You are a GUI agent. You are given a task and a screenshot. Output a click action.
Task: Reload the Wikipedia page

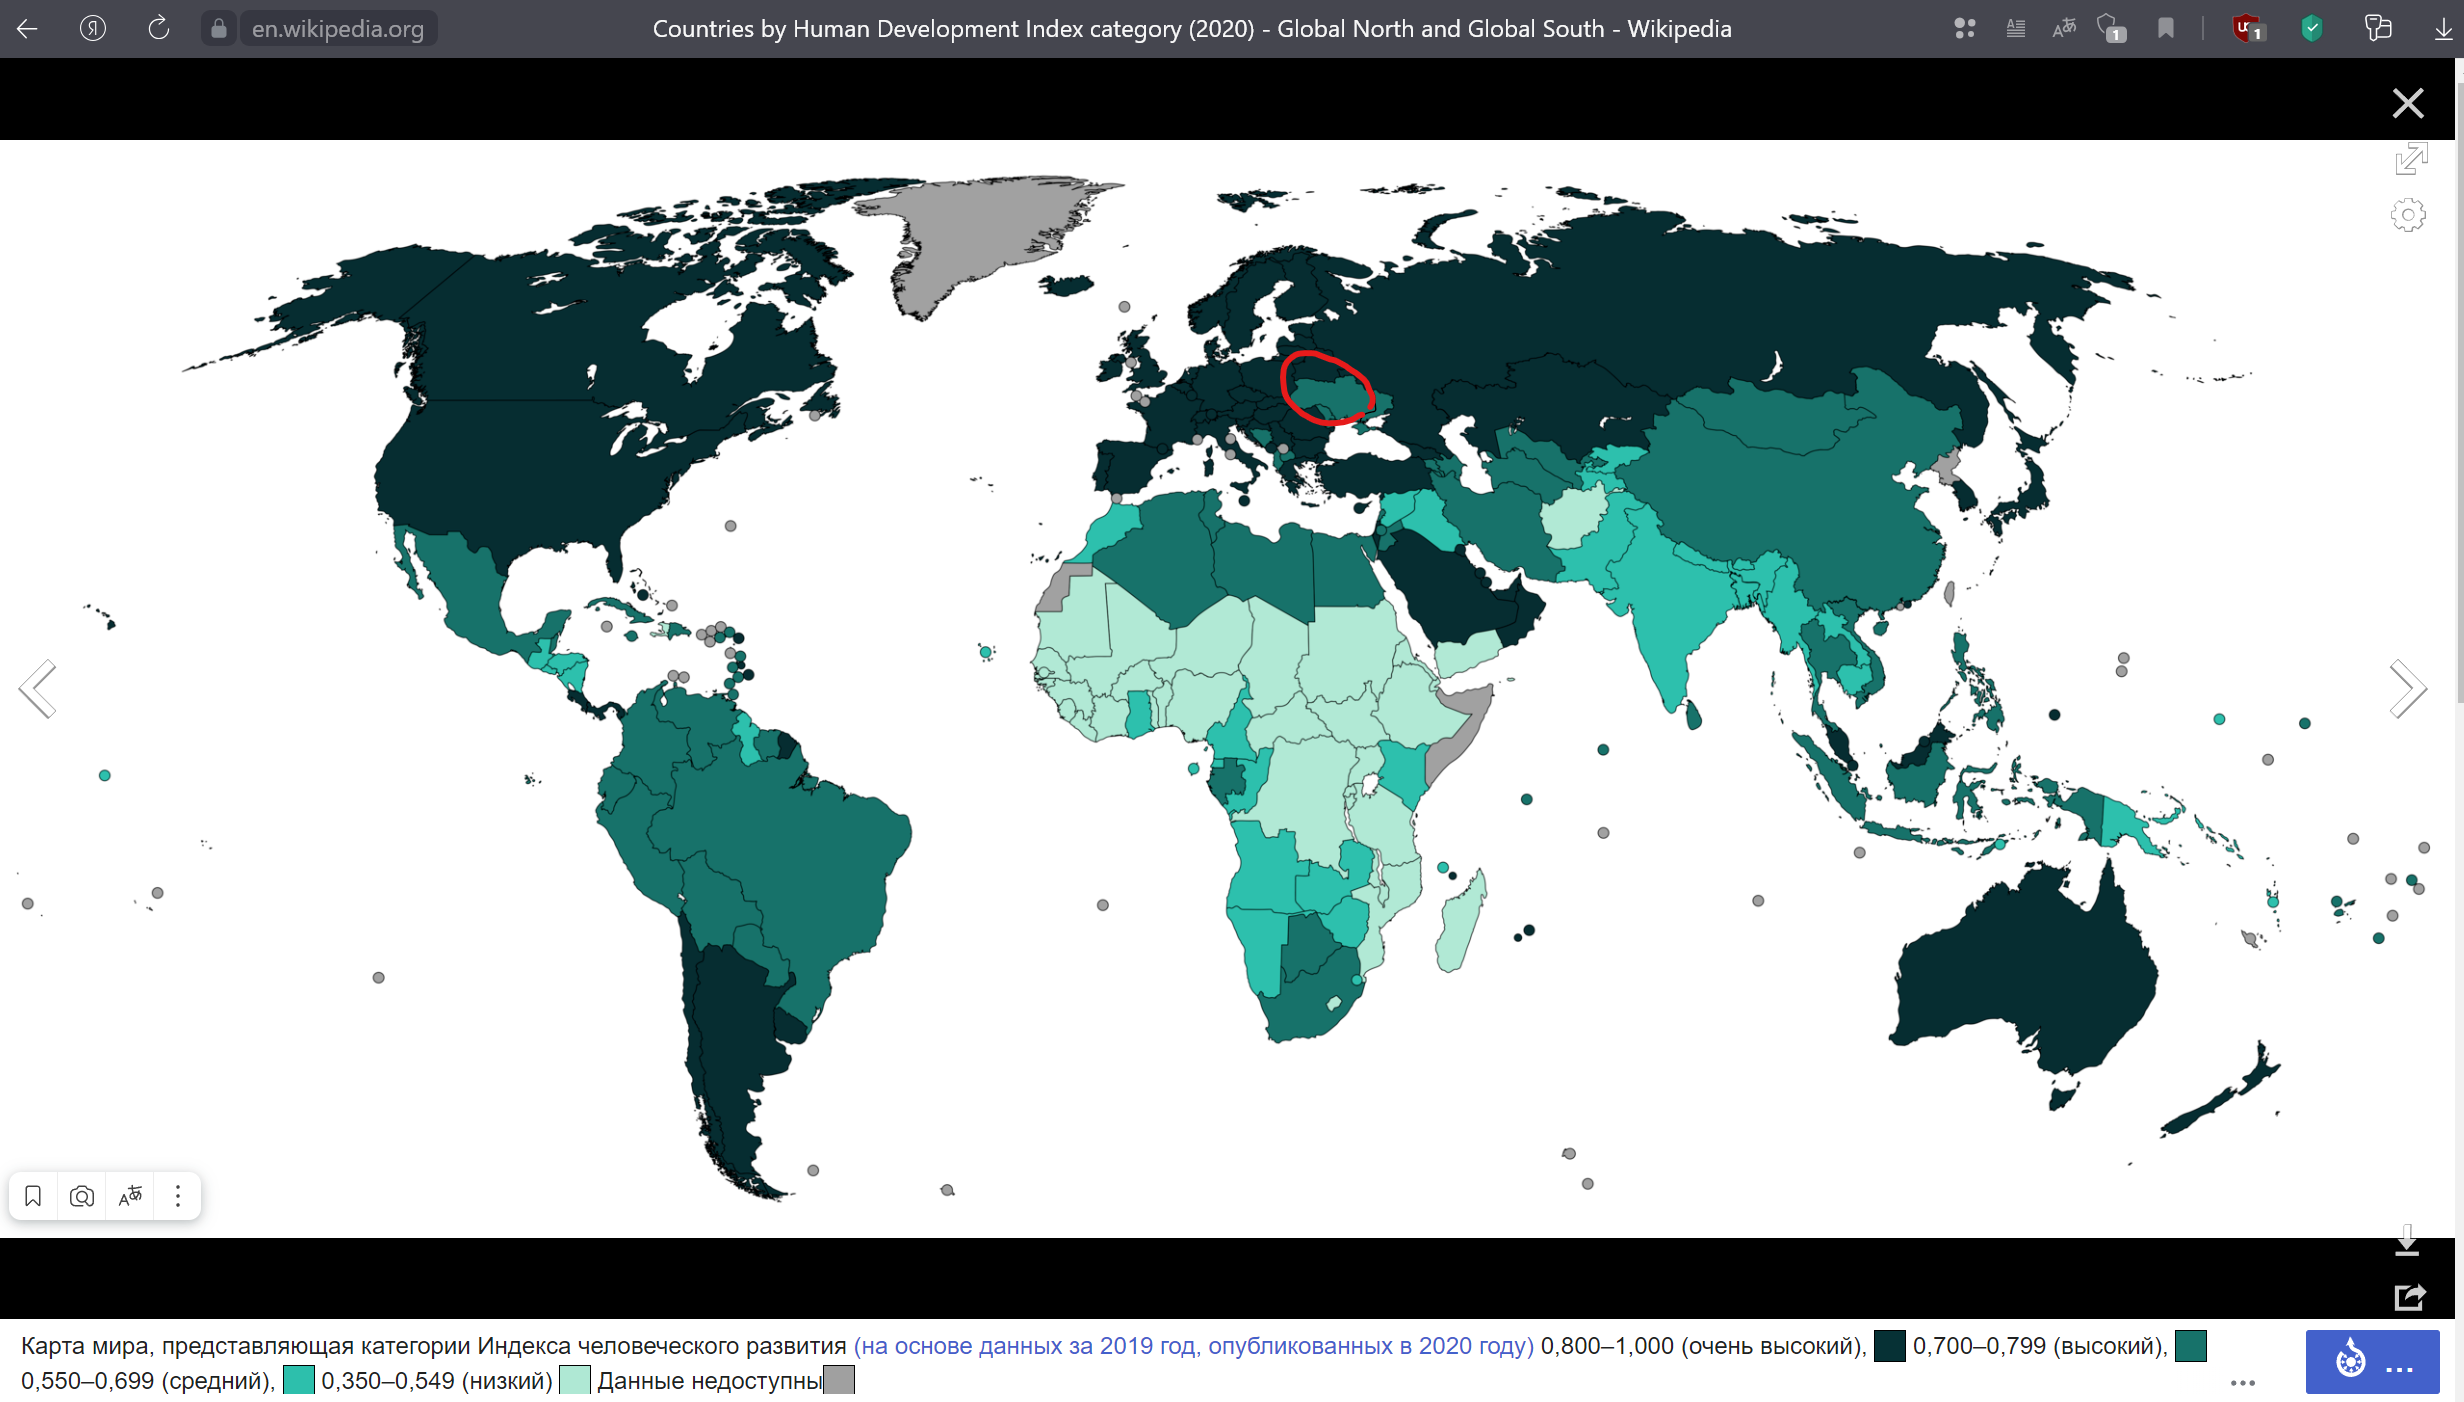click(x=158, y=29)
